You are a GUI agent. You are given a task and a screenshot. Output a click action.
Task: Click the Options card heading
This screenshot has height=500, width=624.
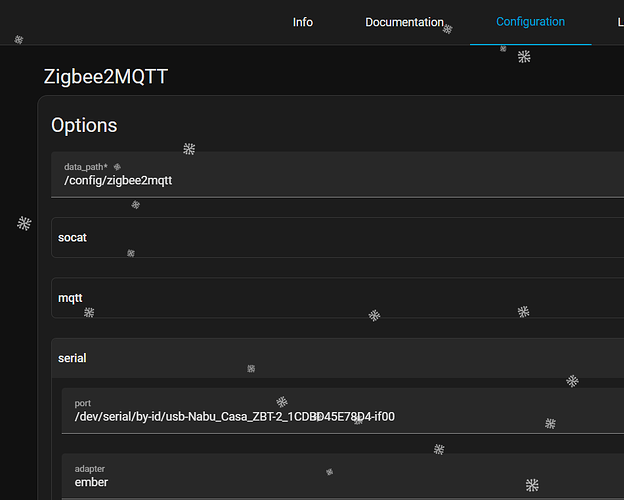84,125
